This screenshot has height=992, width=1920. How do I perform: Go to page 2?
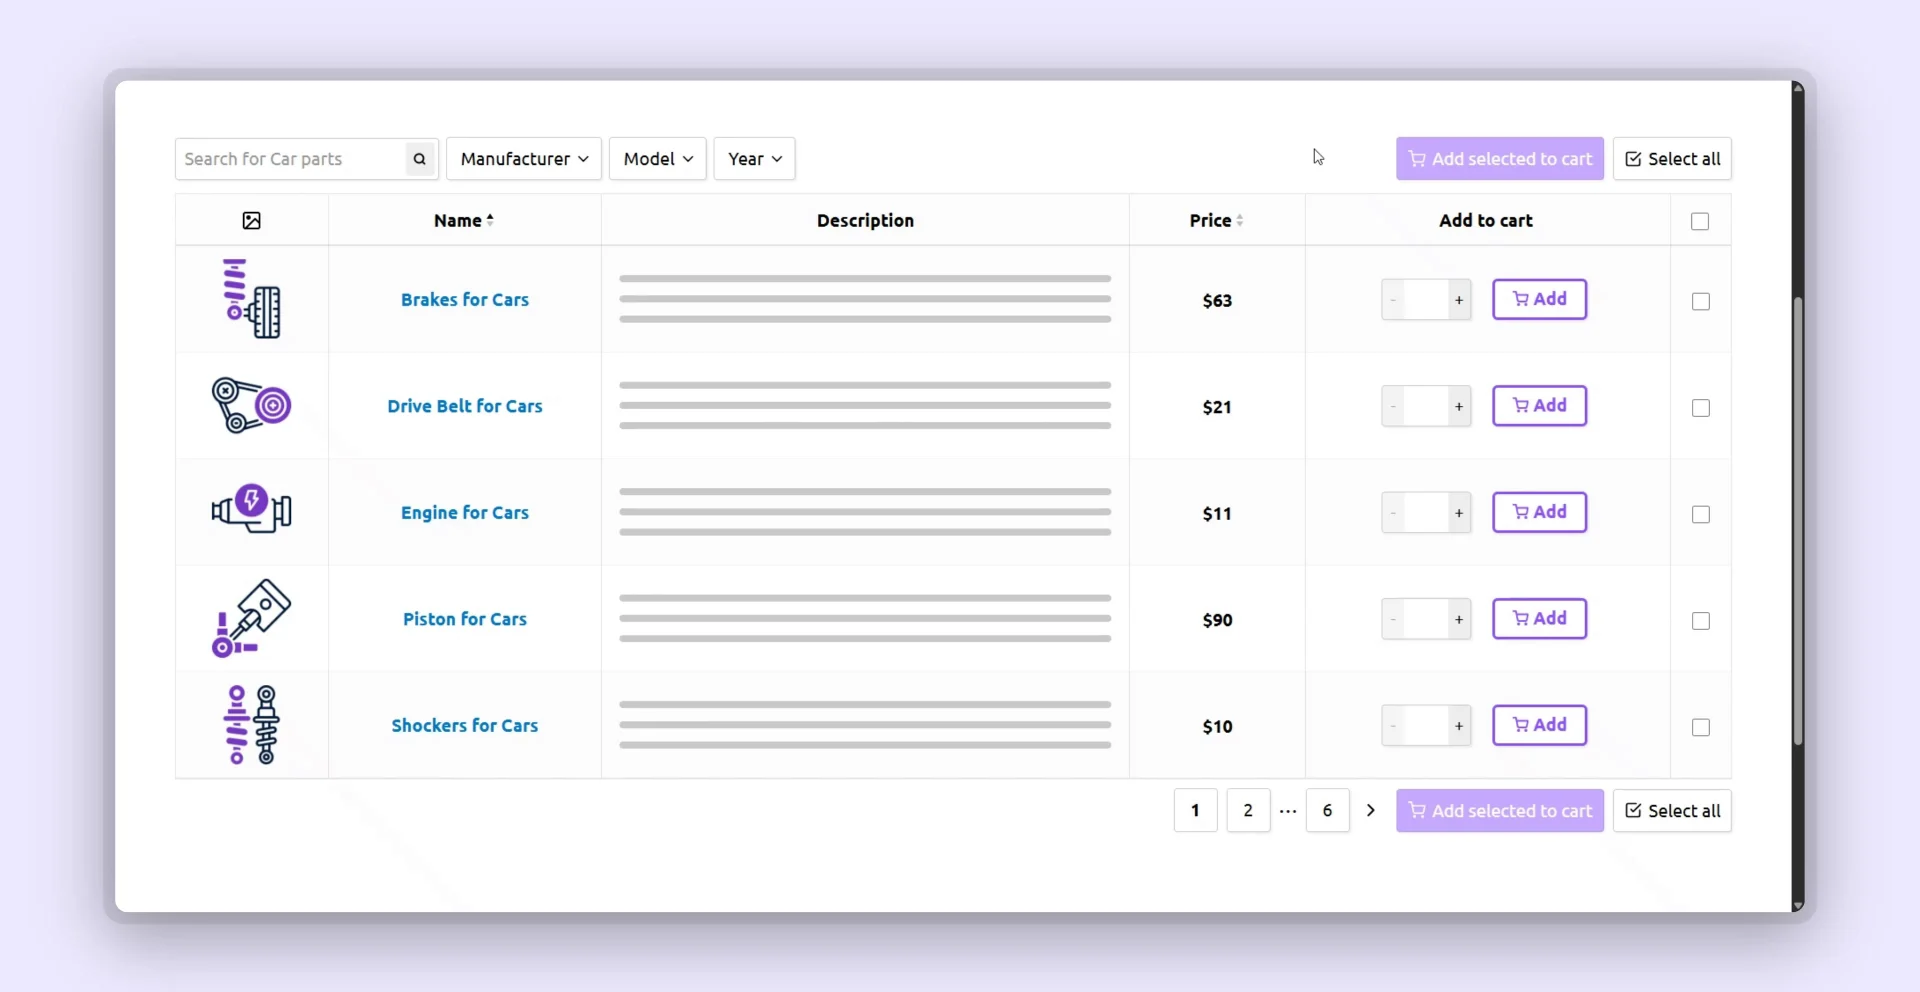tap(1248, 810)
